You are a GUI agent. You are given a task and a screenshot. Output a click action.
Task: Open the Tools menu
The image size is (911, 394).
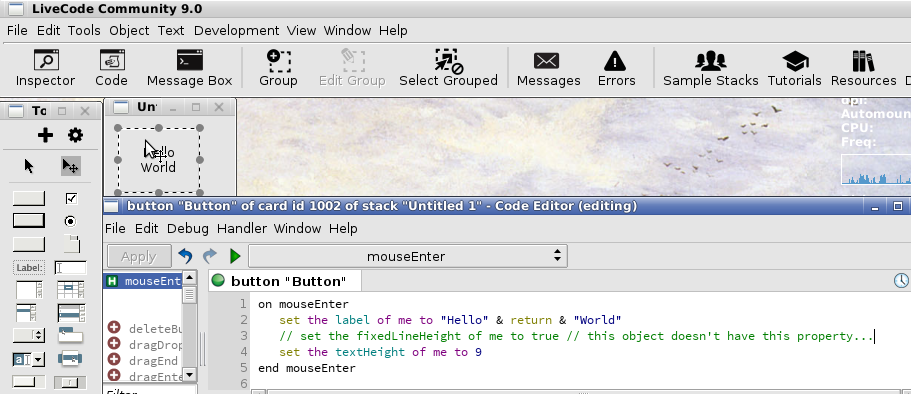[x=84, y=30]
